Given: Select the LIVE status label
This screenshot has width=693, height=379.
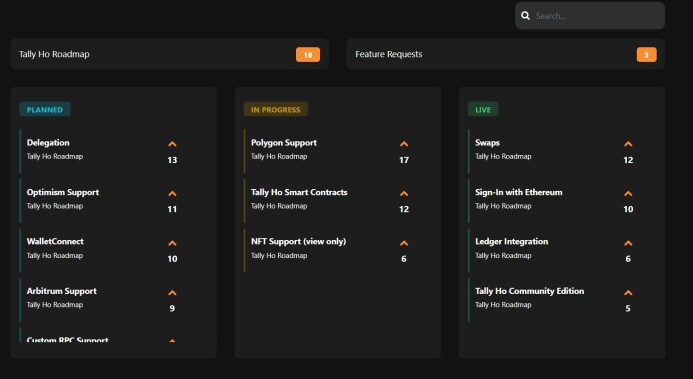Looking at the screenshot, I should point(483,110).
